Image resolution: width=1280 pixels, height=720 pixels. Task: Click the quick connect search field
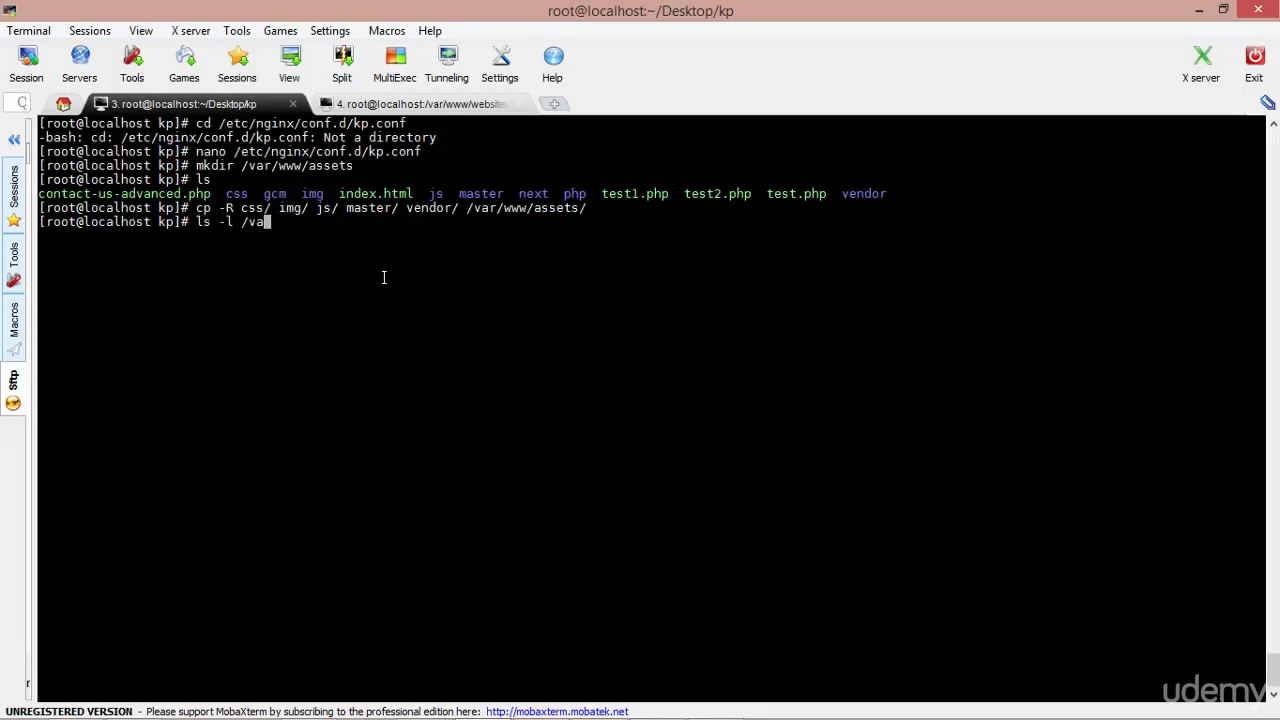click(x=18, y=103)
